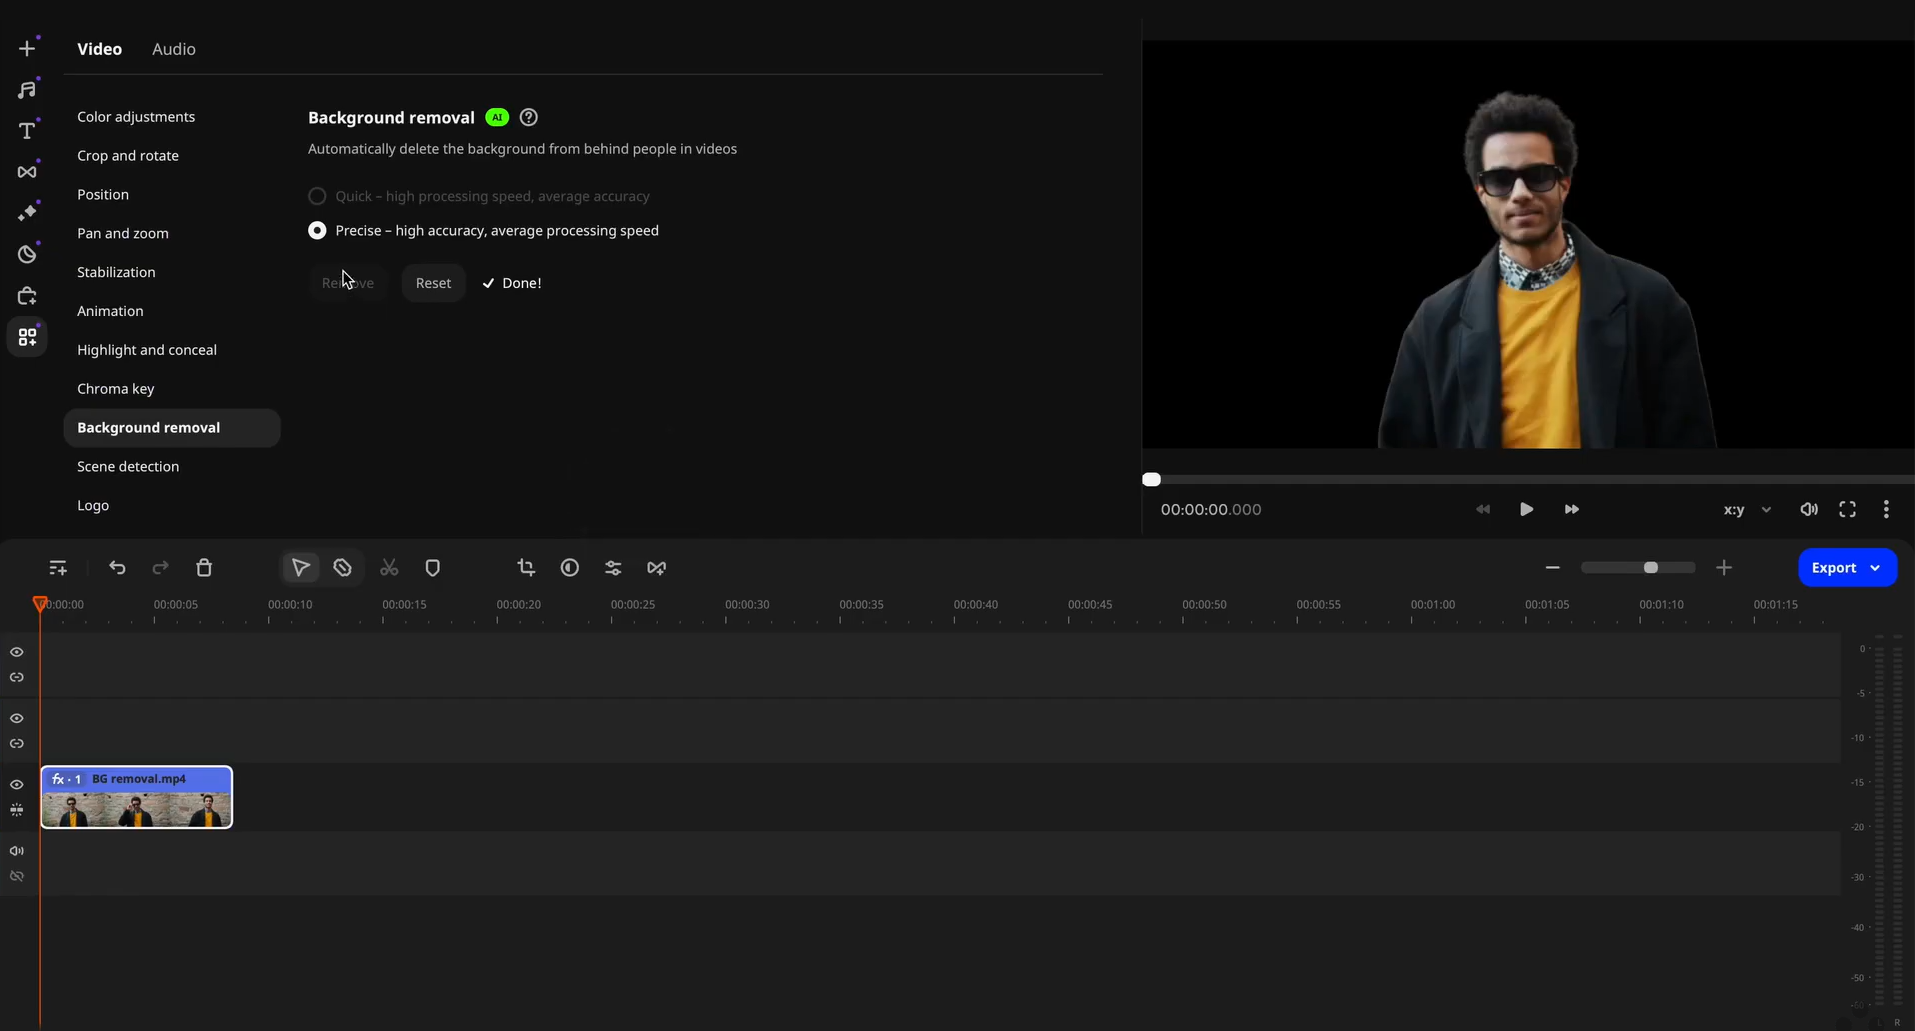The width and height of the screenshot is (1915, 1031).
Task: Switch to the Video tab
Action: coord(99,49)
